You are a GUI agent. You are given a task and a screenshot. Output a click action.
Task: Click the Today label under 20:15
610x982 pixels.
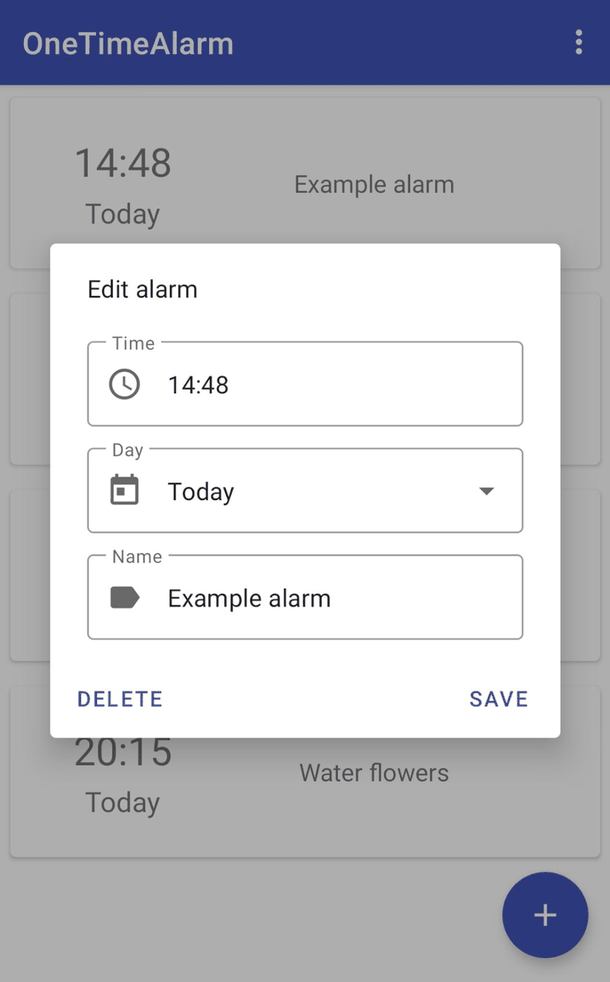pos(122,803)
